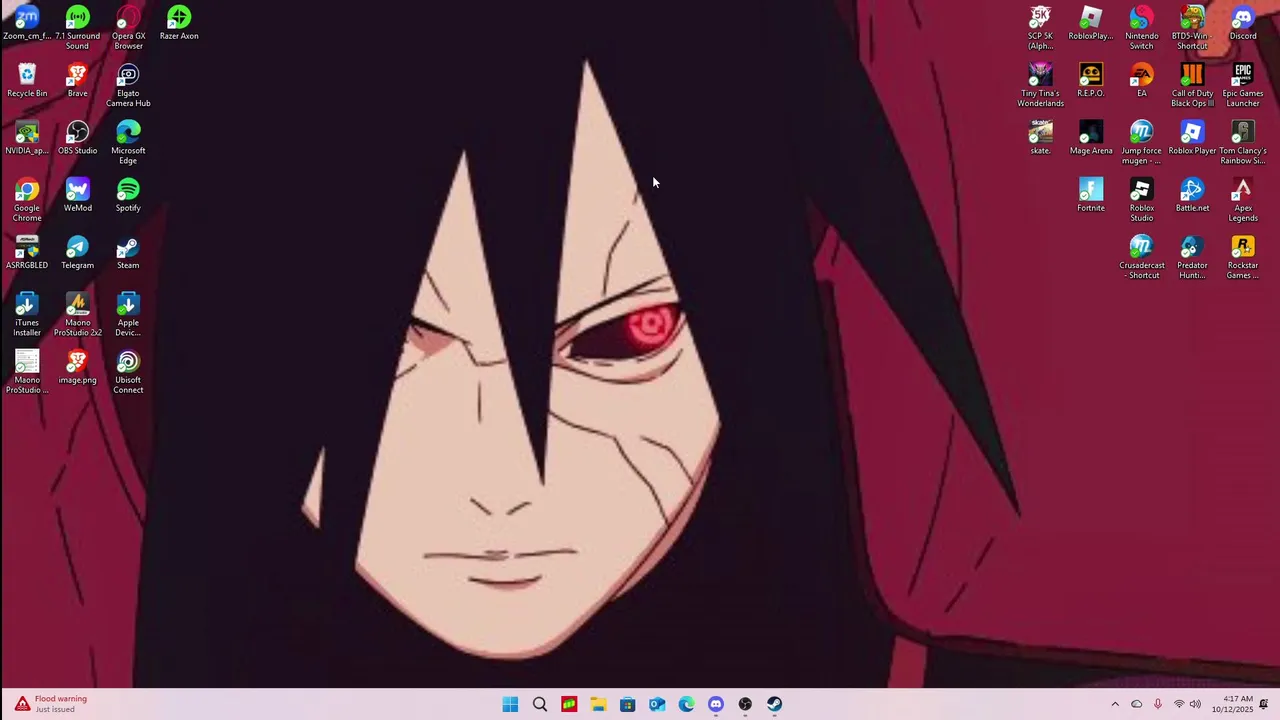Select the SCP SK (Alpha) game icon
Image resolution: width=1280 pixels, height=720 pixels.
click(1040, 28)
